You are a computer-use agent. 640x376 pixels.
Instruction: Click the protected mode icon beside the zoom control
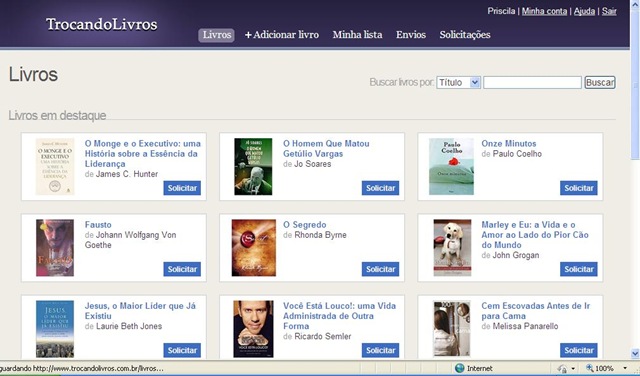562,369
